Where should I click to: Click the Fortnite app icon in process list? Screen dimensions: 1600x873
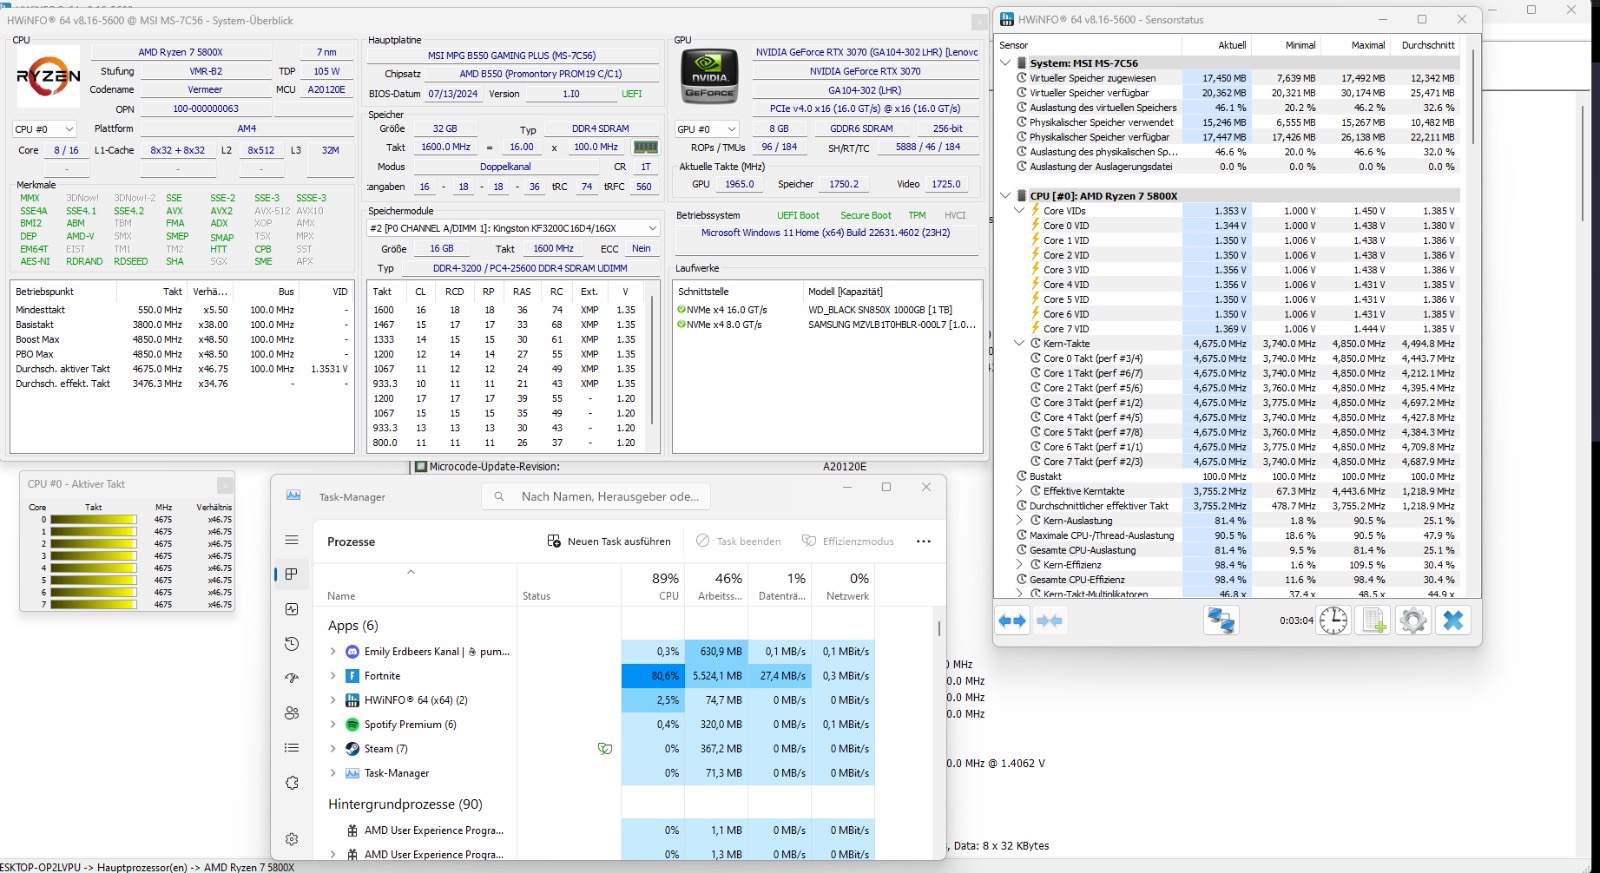(352, 676)
